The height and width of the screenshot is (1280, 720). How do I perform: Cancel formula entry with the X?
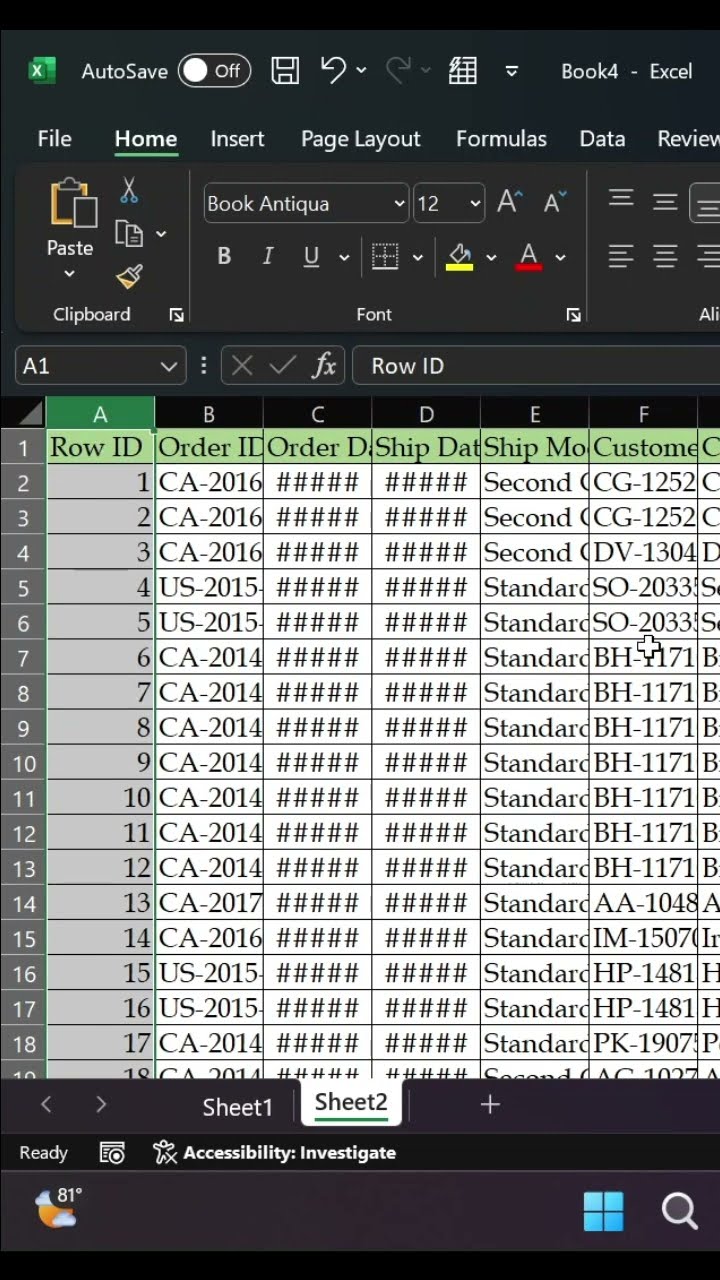(242, 366)
